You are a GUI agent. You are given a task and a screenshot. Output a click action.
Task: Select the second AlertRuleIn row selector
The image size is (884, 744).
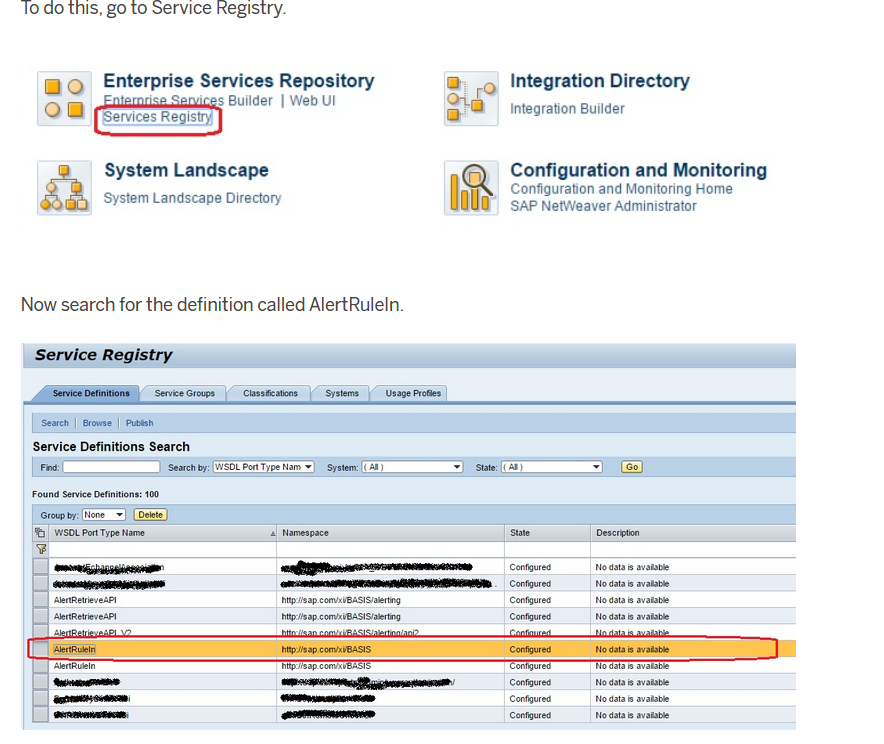(41, 666)
